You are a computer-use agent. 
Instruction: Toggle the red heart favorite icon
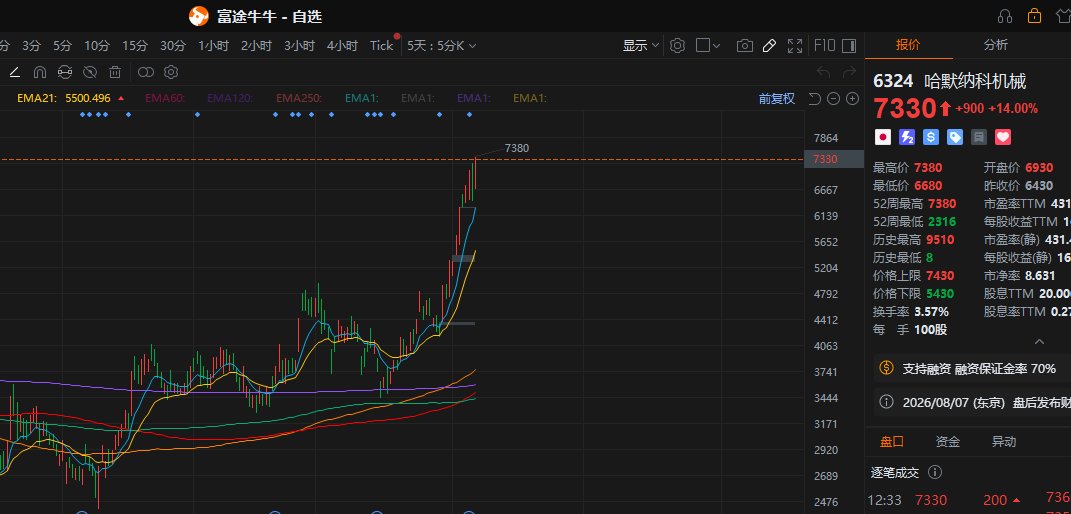(x=1003, y=137)
